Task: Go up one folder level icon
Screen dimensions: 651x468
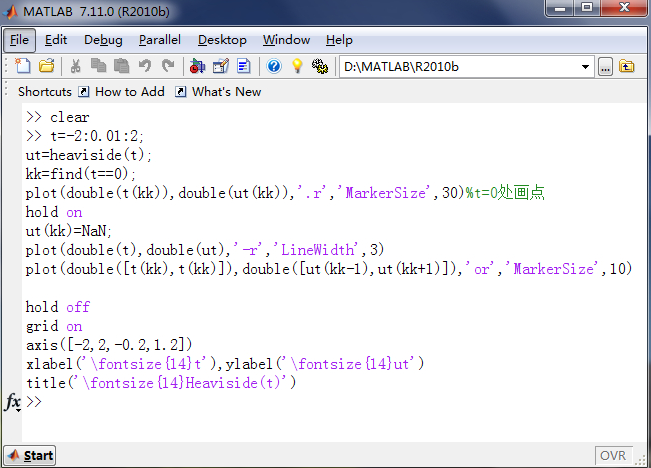Action: (x=627, y=66)
